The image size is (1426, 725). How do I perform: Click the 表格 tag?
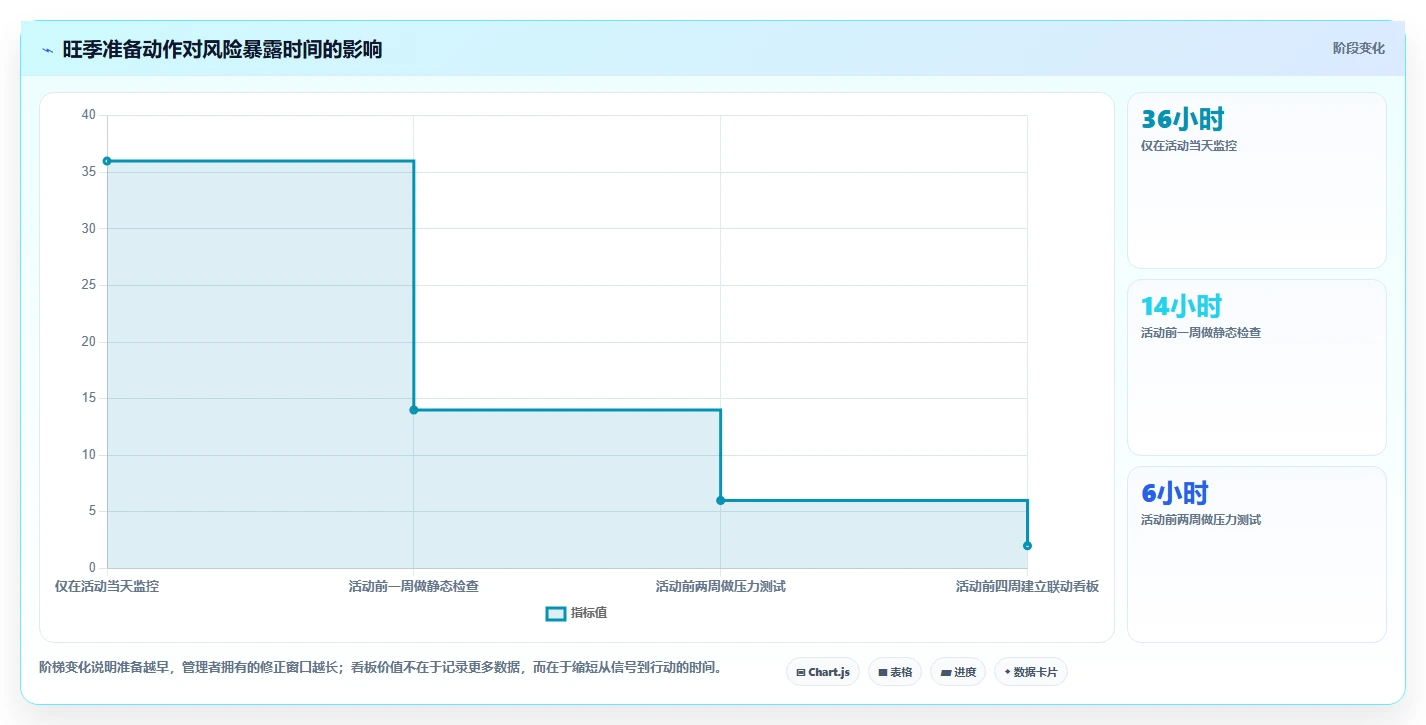point(895,672)
